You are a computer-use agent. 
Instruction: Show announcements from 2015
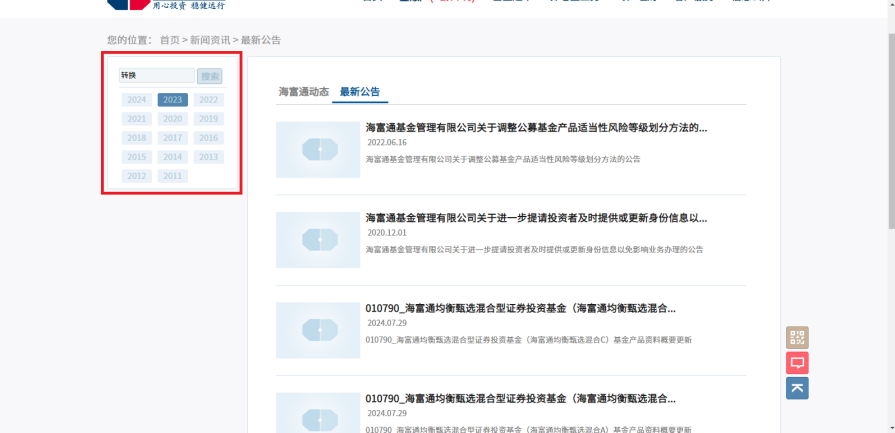137,157
